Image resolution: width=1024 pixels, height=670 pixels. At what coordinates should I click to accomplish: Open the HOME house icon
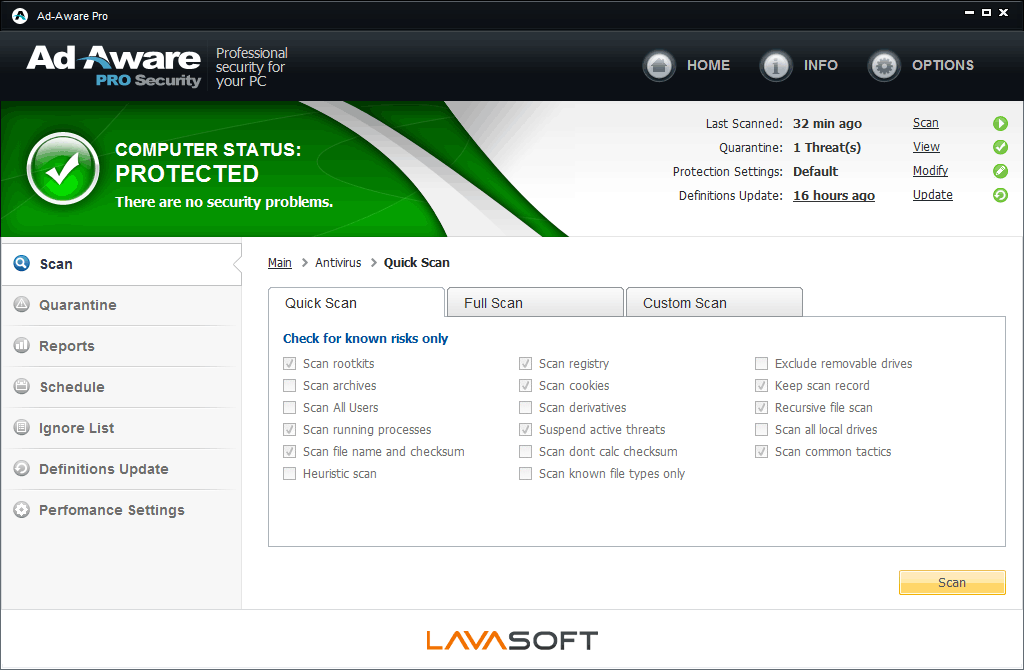click(659, 65)
